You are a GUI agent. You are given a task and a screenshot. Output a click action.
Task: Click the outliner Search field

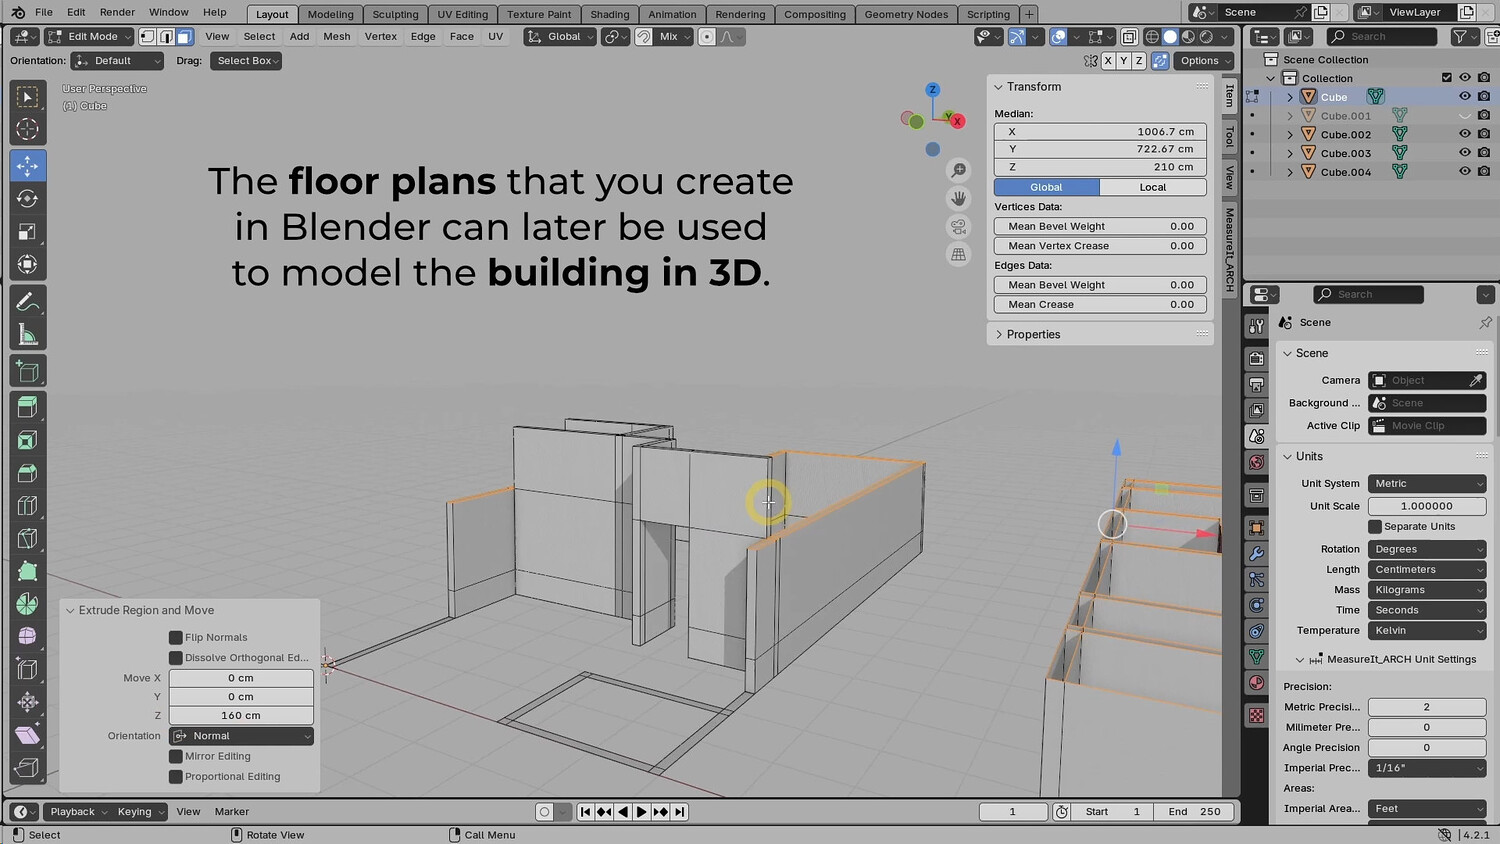1382,37
